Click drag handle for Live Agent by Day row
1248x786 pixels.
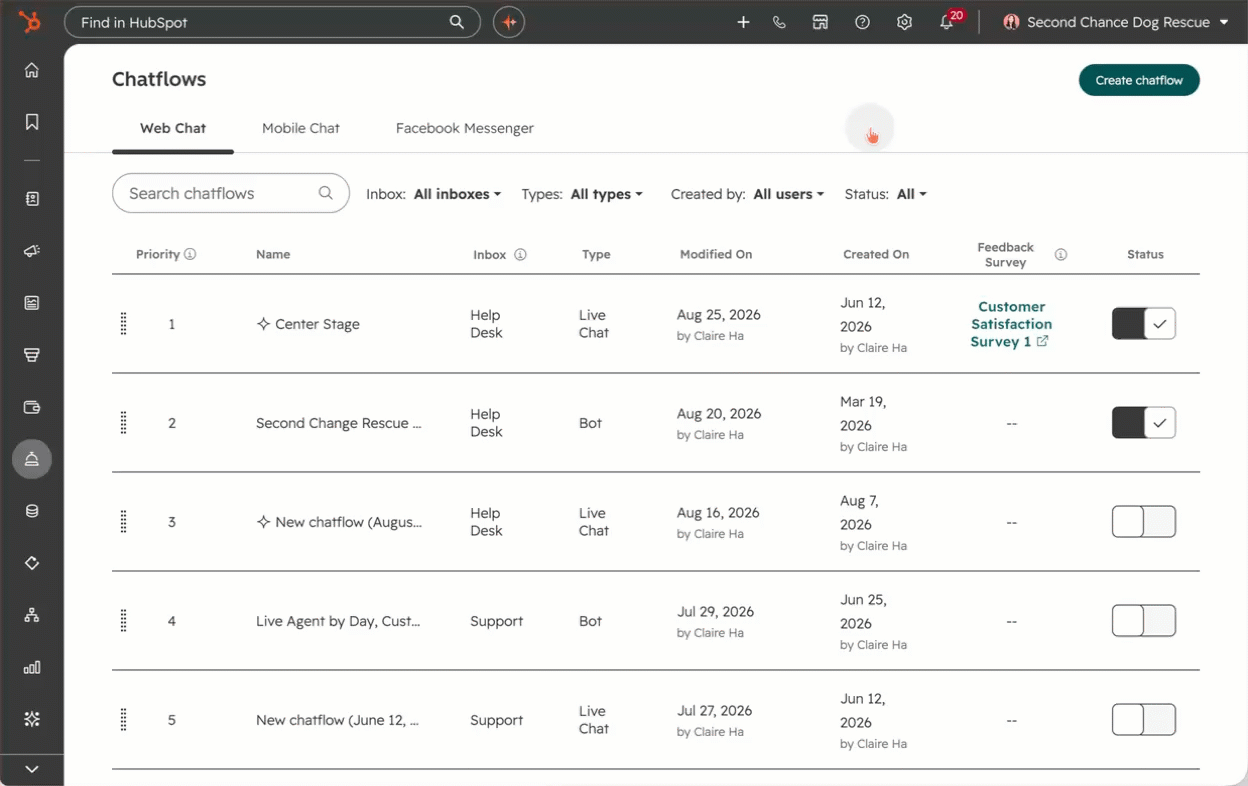tap(124, 621)
